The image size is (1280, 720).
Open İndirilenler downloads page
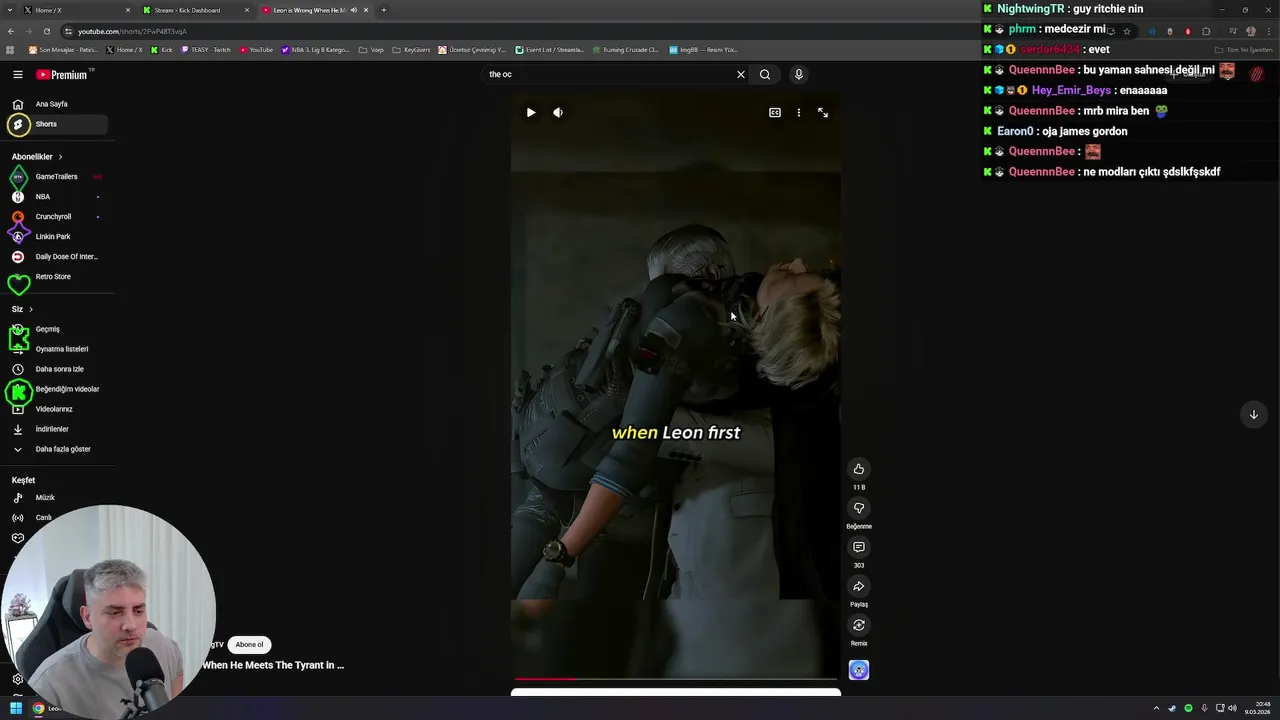click(x=56, y=429)
